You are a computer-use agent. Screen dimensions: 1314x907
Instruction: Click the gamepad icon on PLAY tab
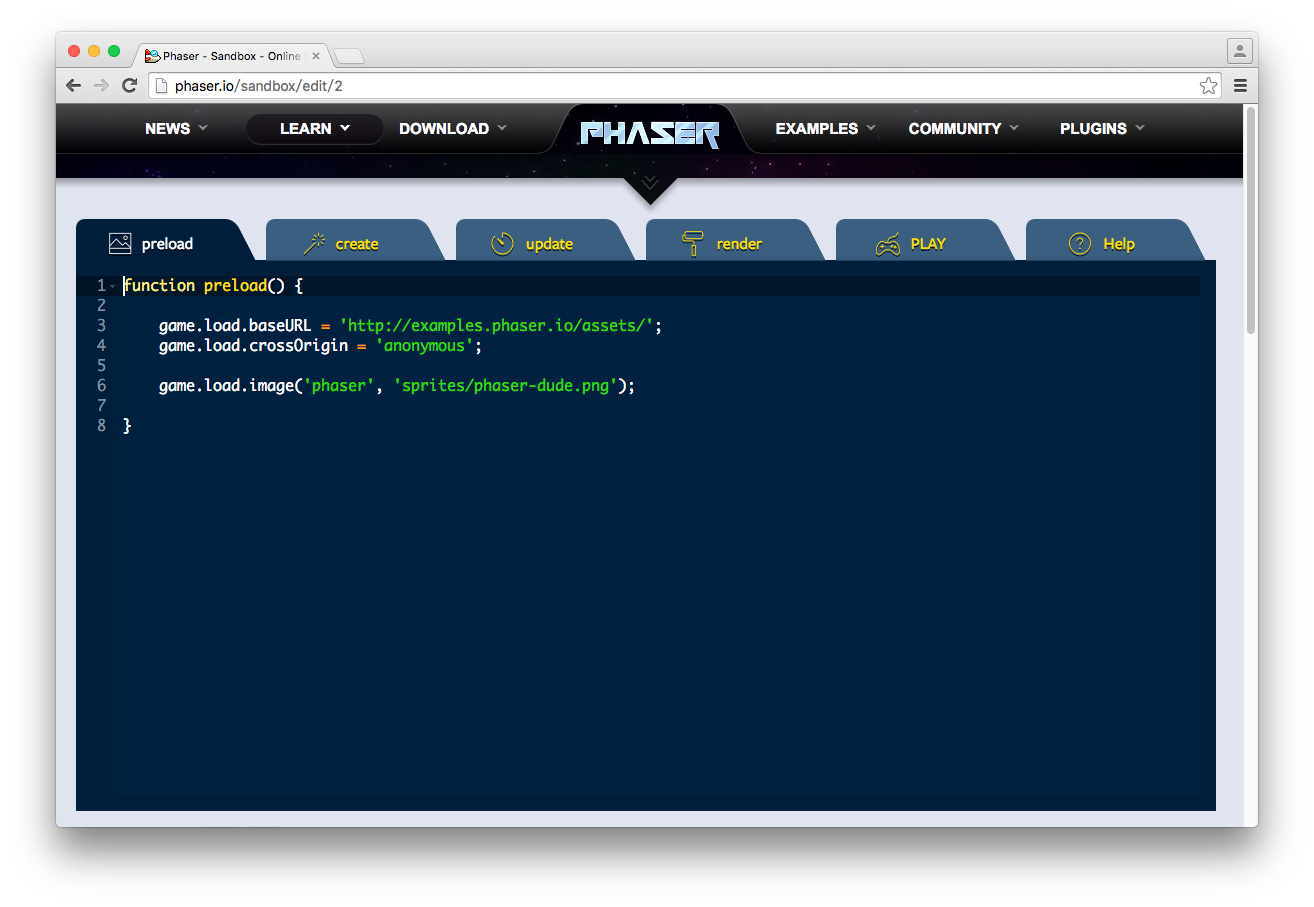887,244
